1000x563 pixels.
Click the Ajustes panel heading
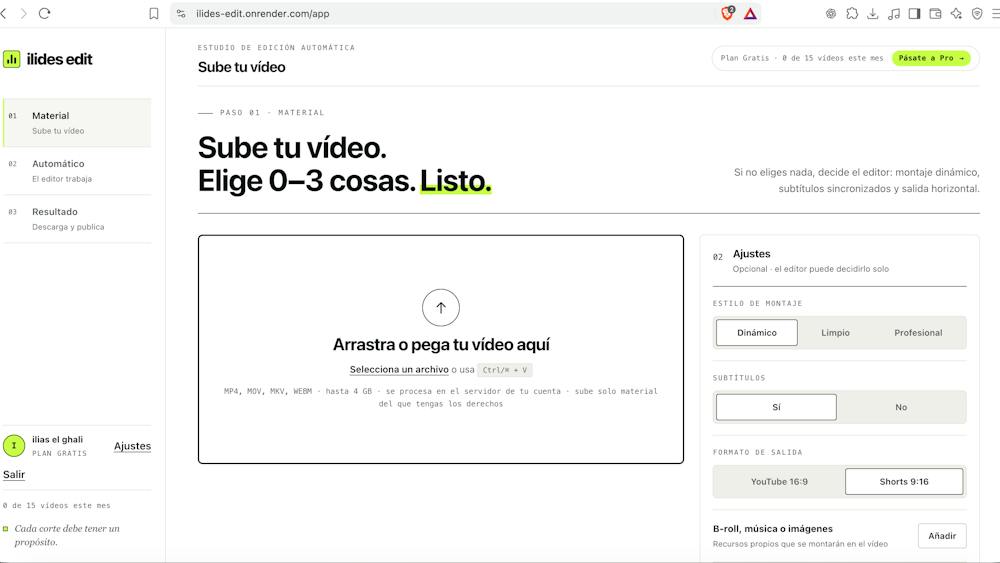tap(751, 254)
